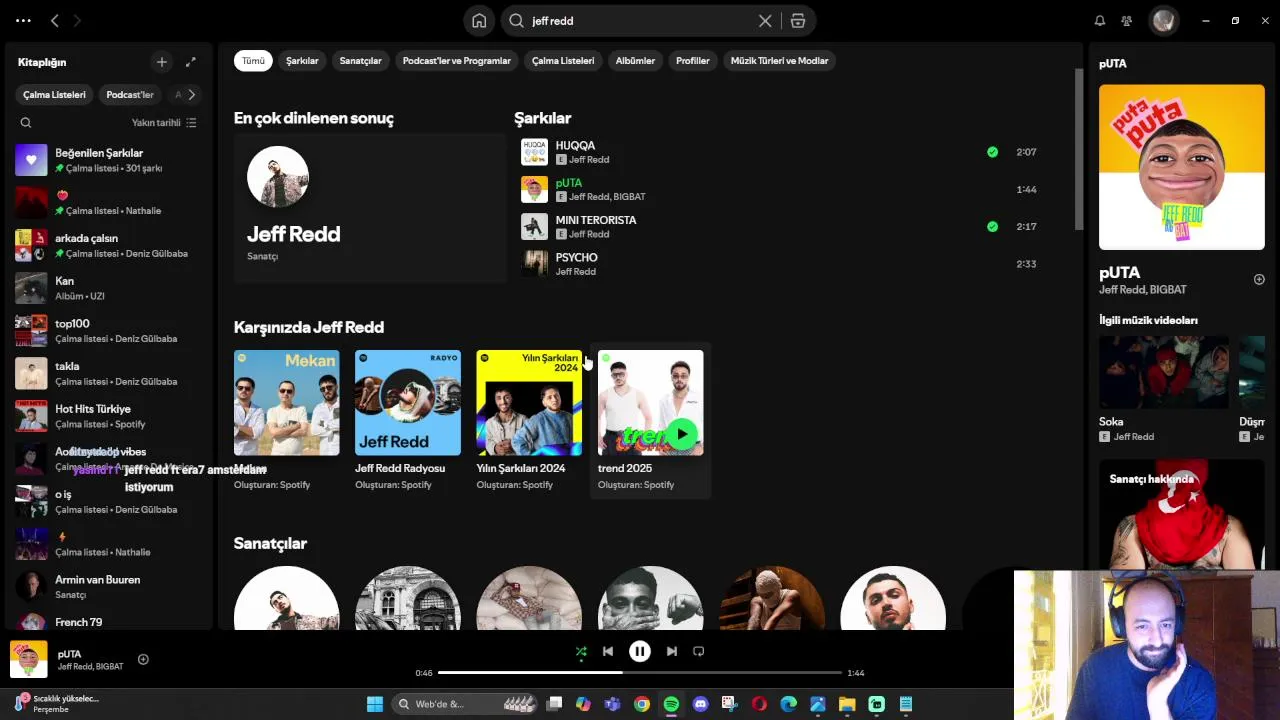Select the Şarkılar filter tab

(x=302, y=61)
